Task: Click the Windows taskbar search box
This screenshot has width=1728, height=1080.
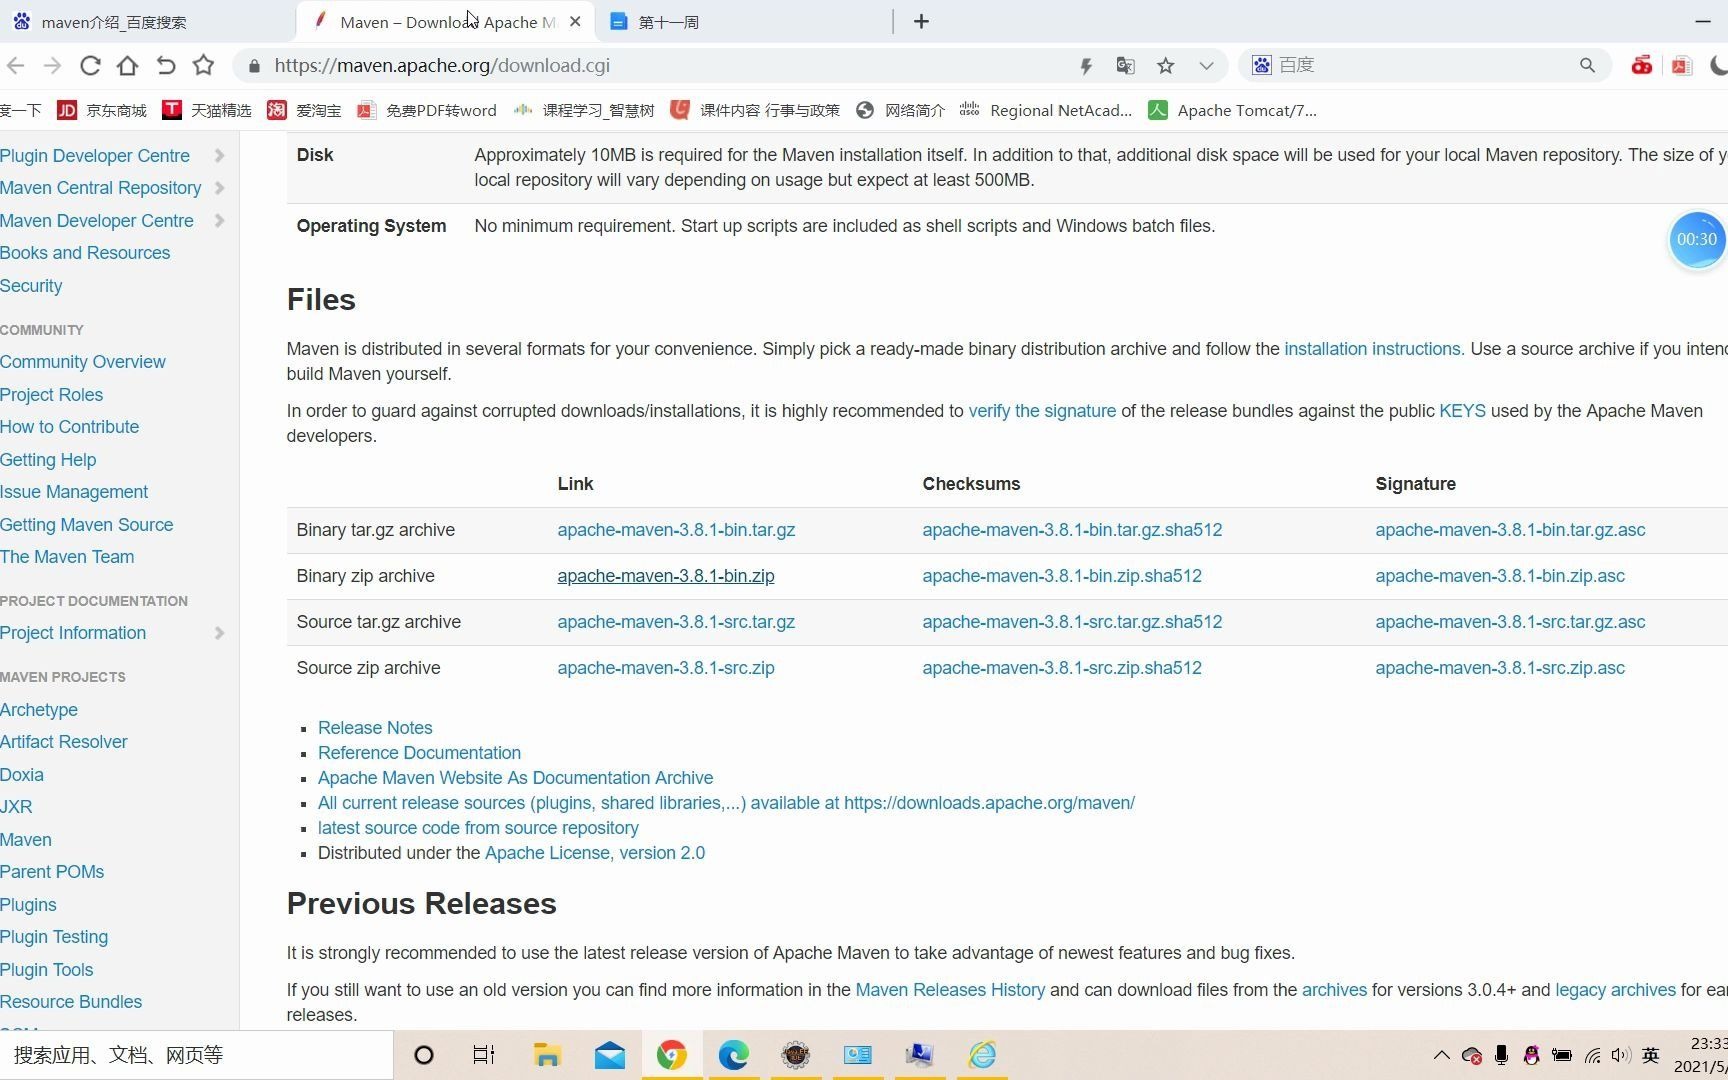Action: (197, 1055)
